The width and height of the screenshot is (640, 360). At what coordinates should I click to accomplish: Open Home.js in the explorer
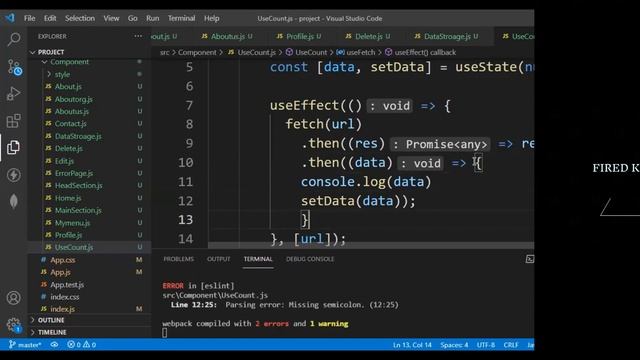[x=68, y=198]
